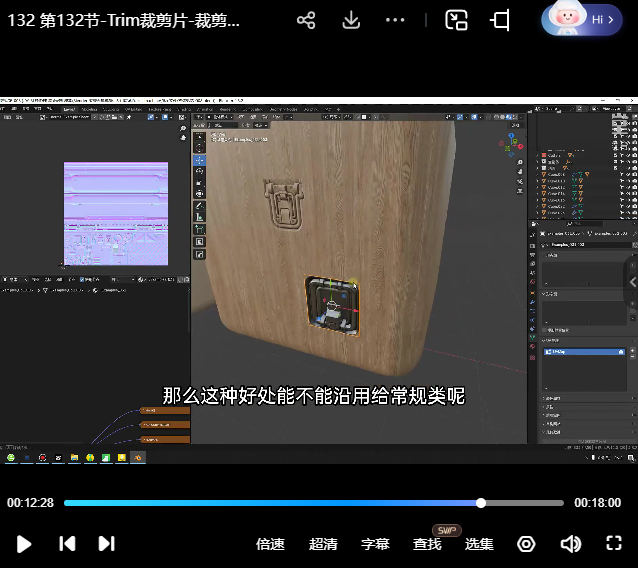Go back to the previous video
638x568 pixels.
(67, 544)
